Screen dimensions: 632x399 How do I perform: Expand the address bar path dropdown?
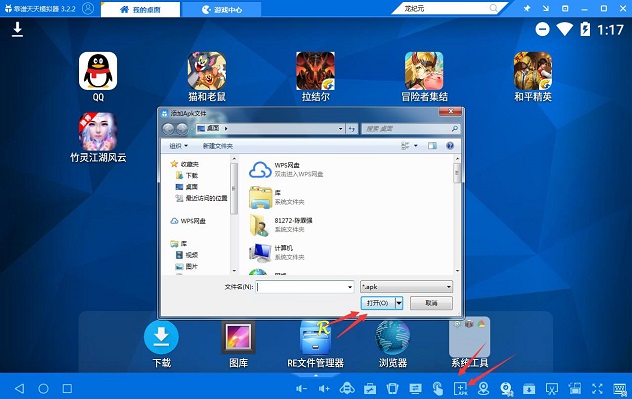click(x=341, y=129)
